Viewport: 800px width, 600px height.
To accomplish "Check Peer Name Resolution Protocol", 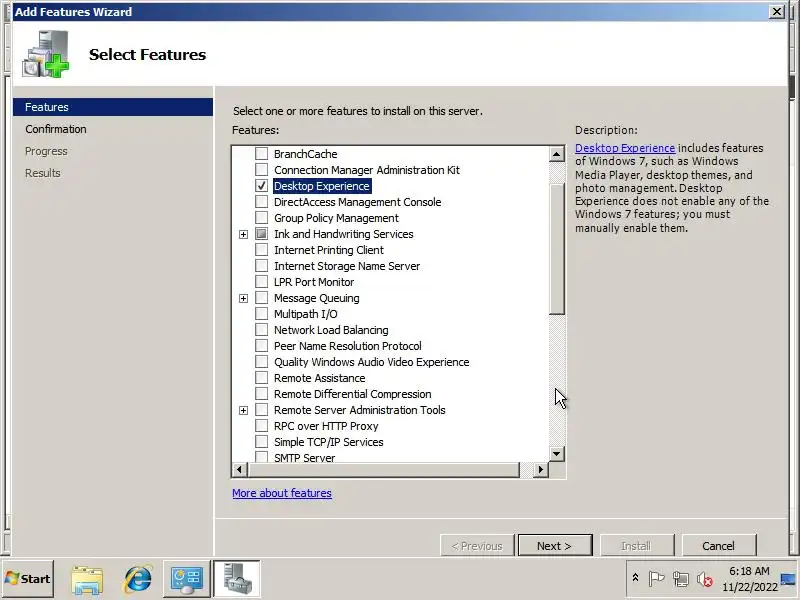I will pos(261,346).
